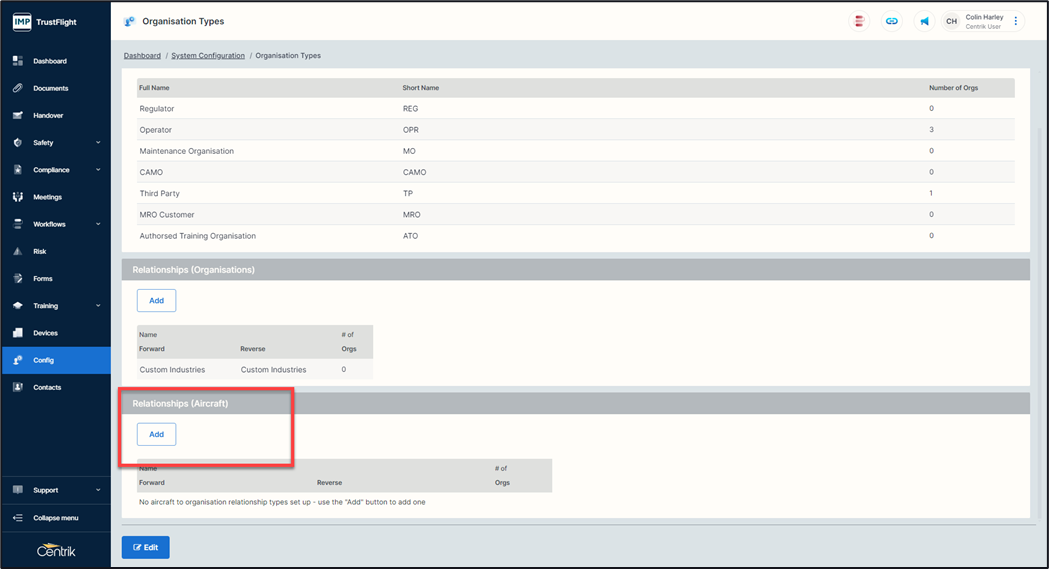Add a new aircraft relationship
The width and height of the screenshot is (1049, 569).
click(x=156, y=434)
